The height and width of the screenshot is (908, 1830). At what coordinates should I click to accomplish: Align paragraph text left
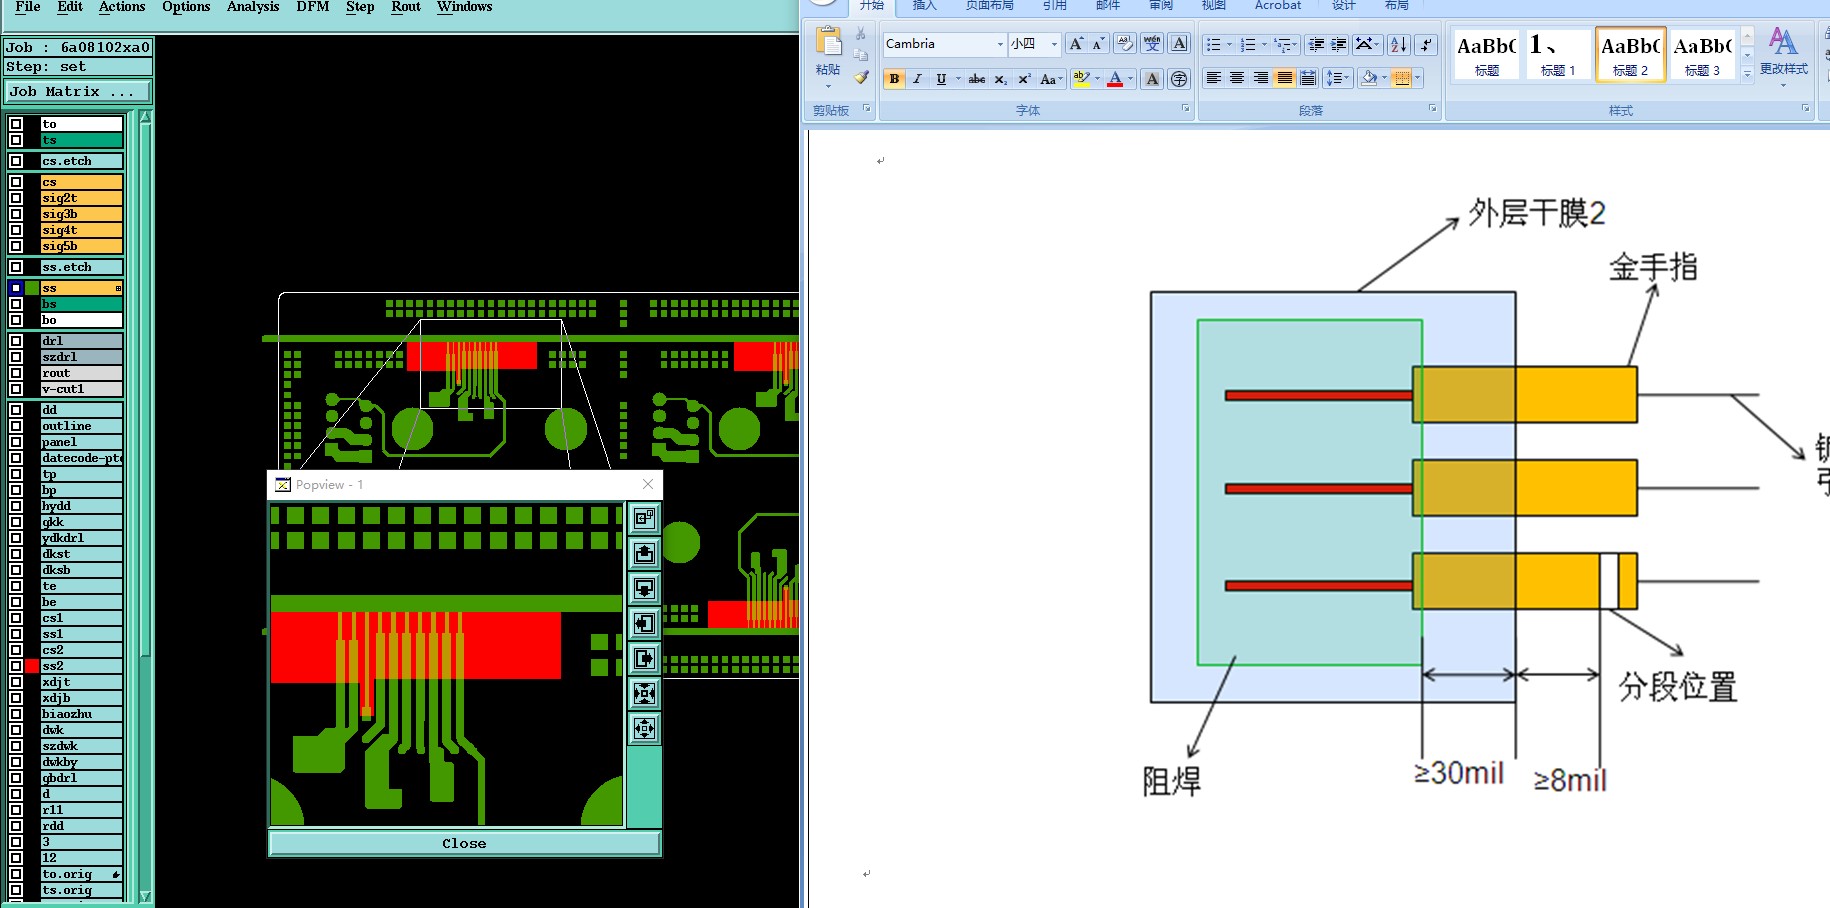tap(1214, 78)
